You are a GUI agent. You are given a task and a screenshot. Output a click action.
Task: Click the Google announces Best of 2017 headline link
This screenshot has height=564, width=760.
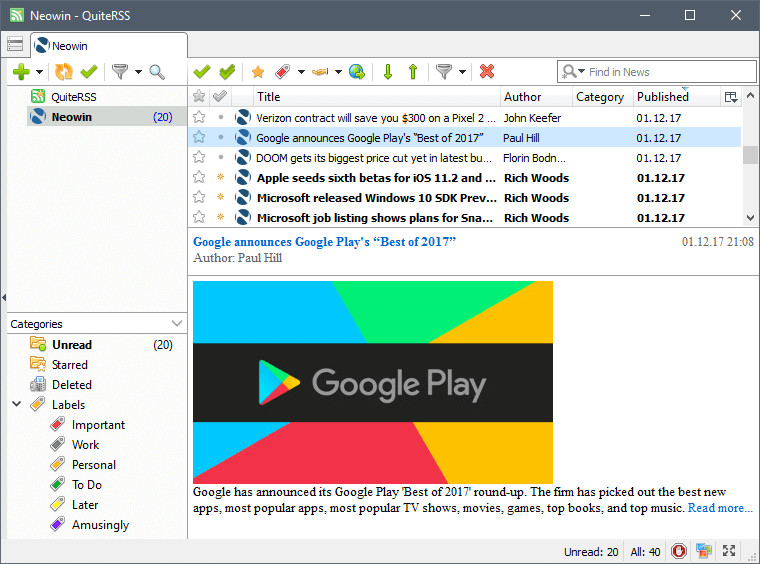point(324,241)
